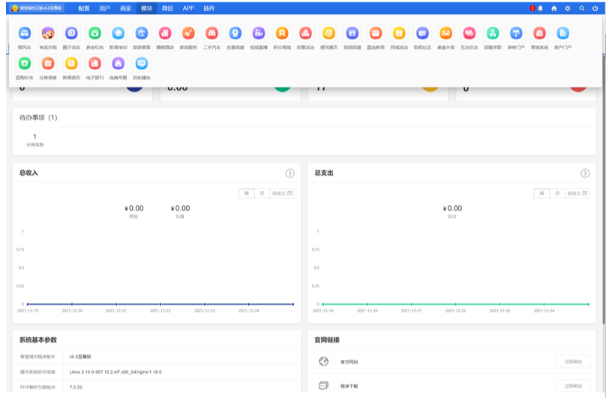The width and height of the screenshot is (609, 405).
Task: Click the search icon in top bar
Action: 582,7
